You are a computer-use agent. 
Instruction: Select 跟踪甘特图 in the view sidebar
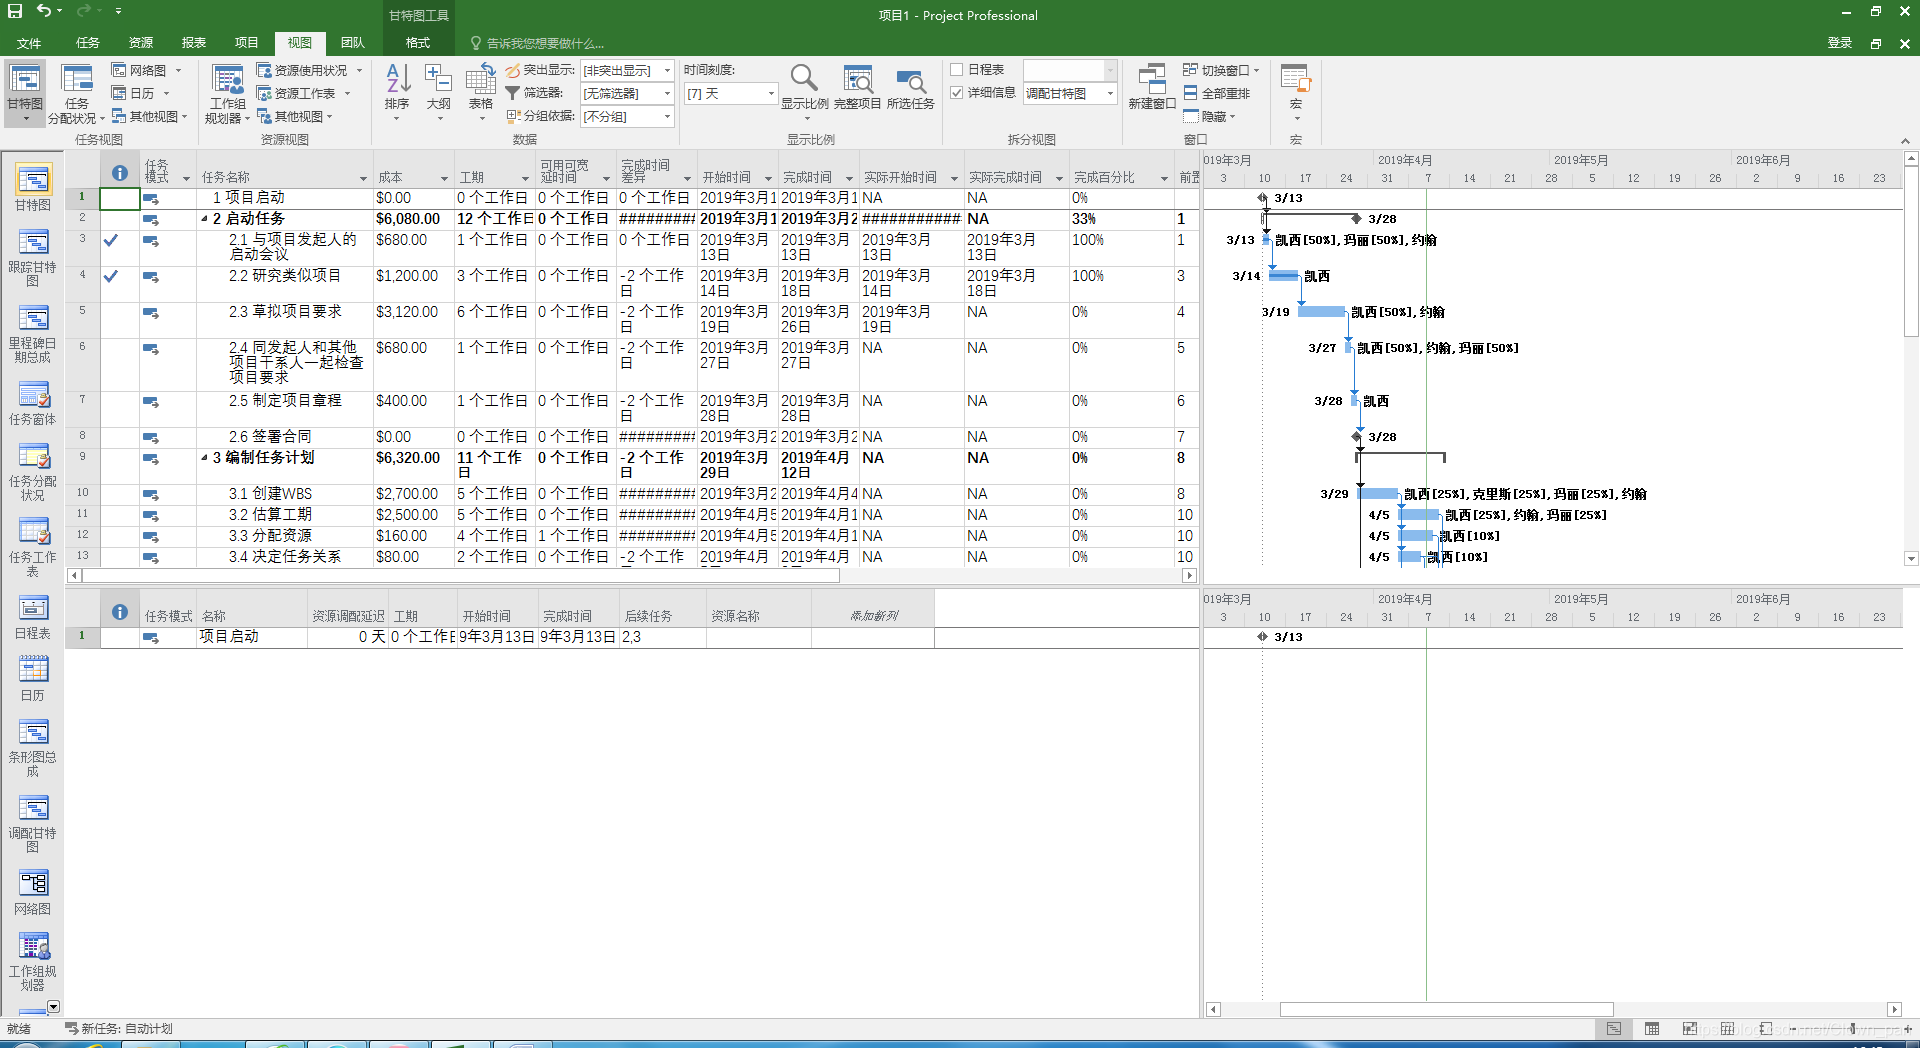pos(33,258)
